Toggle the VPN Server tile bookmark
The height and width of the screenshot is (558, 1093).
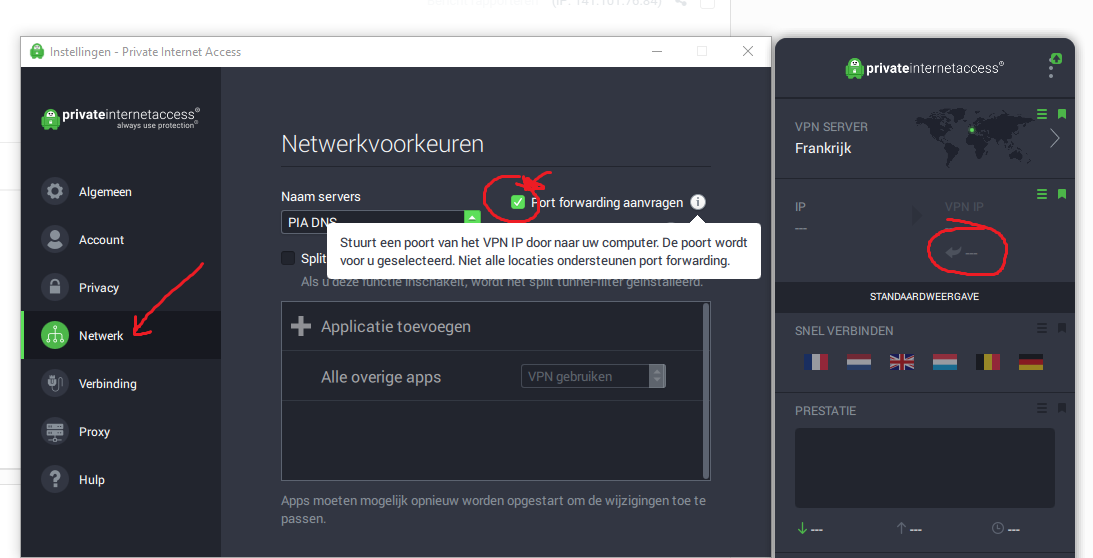pyautogui.click(x=1062, y=114)
